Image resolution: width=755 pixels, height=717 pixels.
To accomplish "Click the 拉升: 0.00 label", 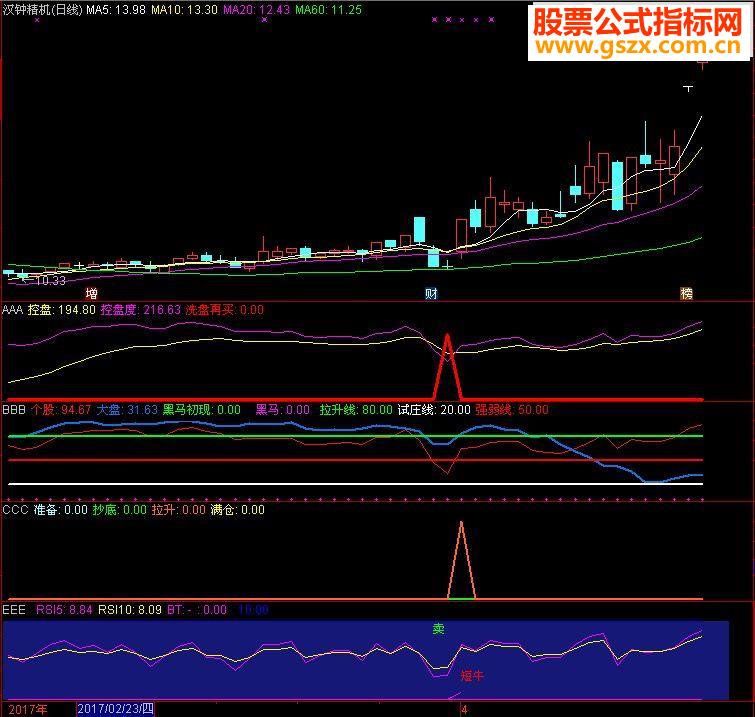I will (179, 510).
